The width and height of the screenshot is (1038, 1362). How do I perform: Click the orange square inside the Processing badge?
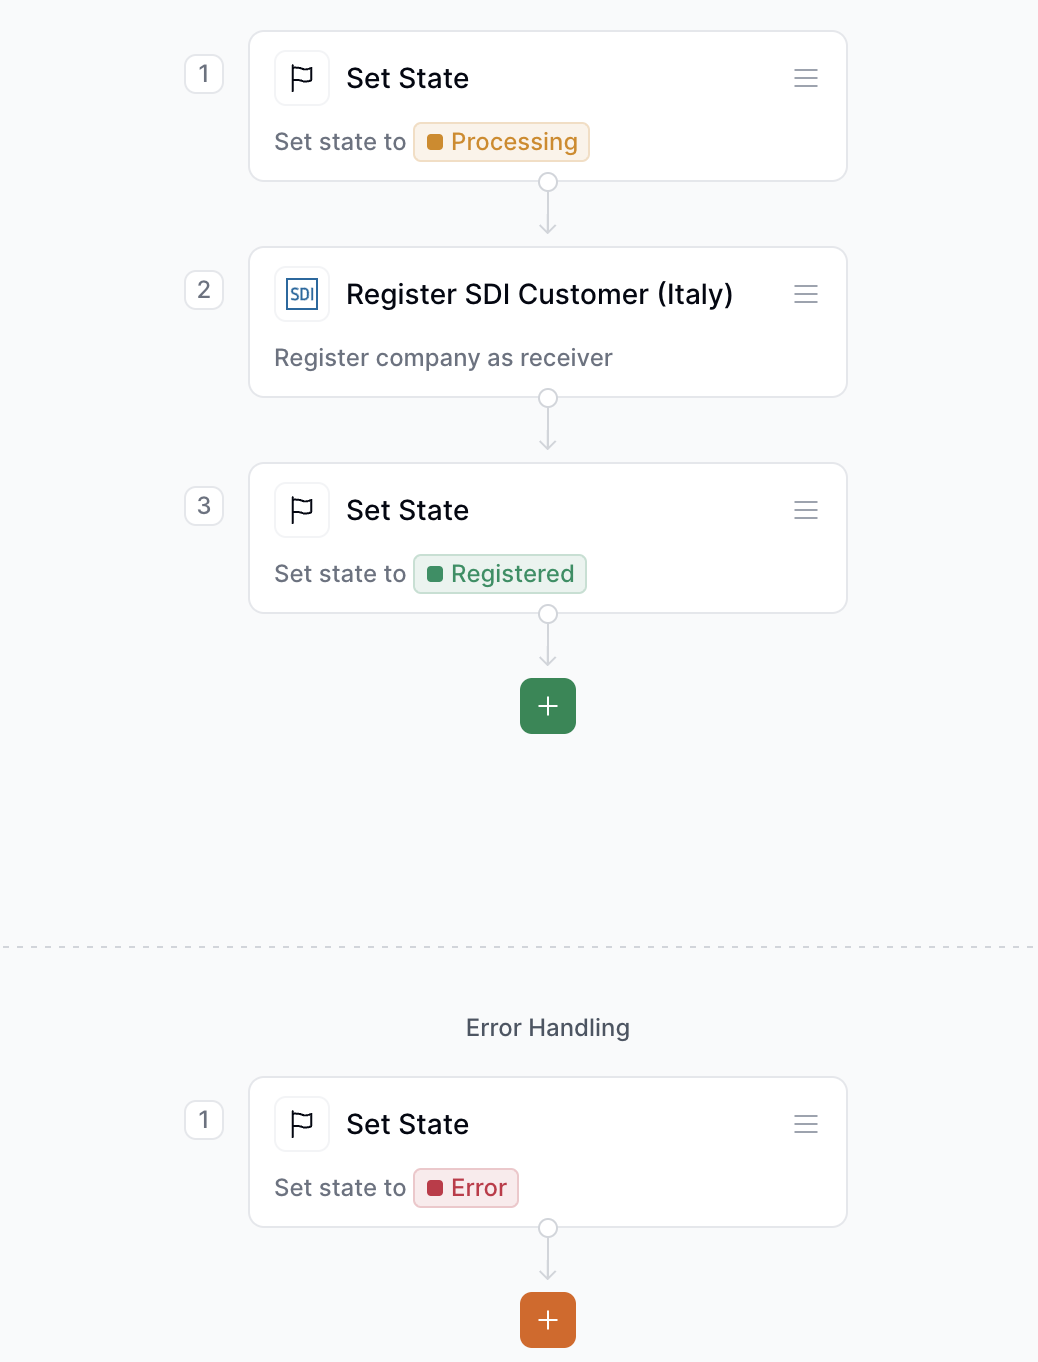[x=436, y=141]
